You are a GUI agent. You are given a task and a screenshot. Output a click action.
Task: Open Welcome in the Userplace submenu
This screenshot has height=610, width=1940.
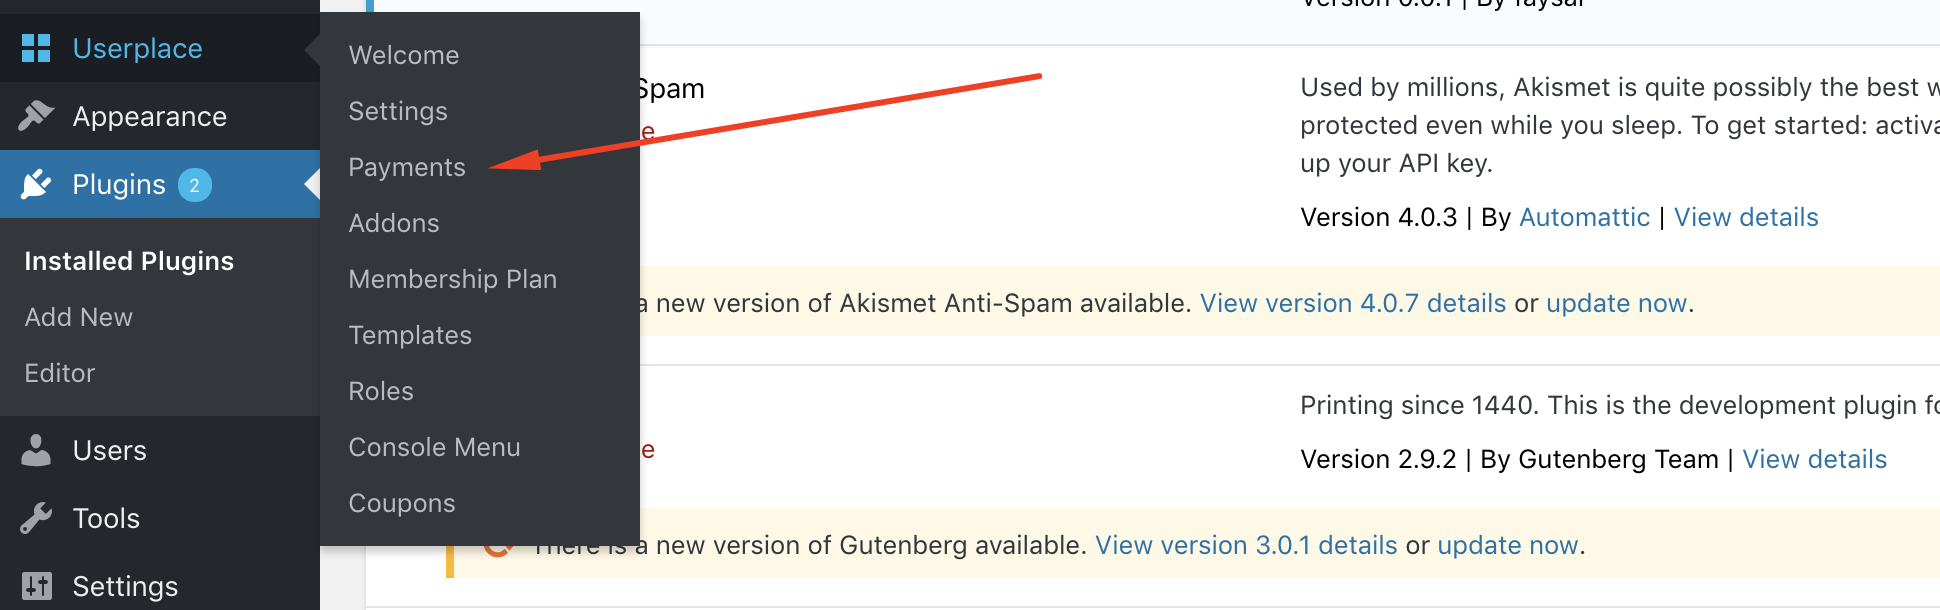pos(404,55)
